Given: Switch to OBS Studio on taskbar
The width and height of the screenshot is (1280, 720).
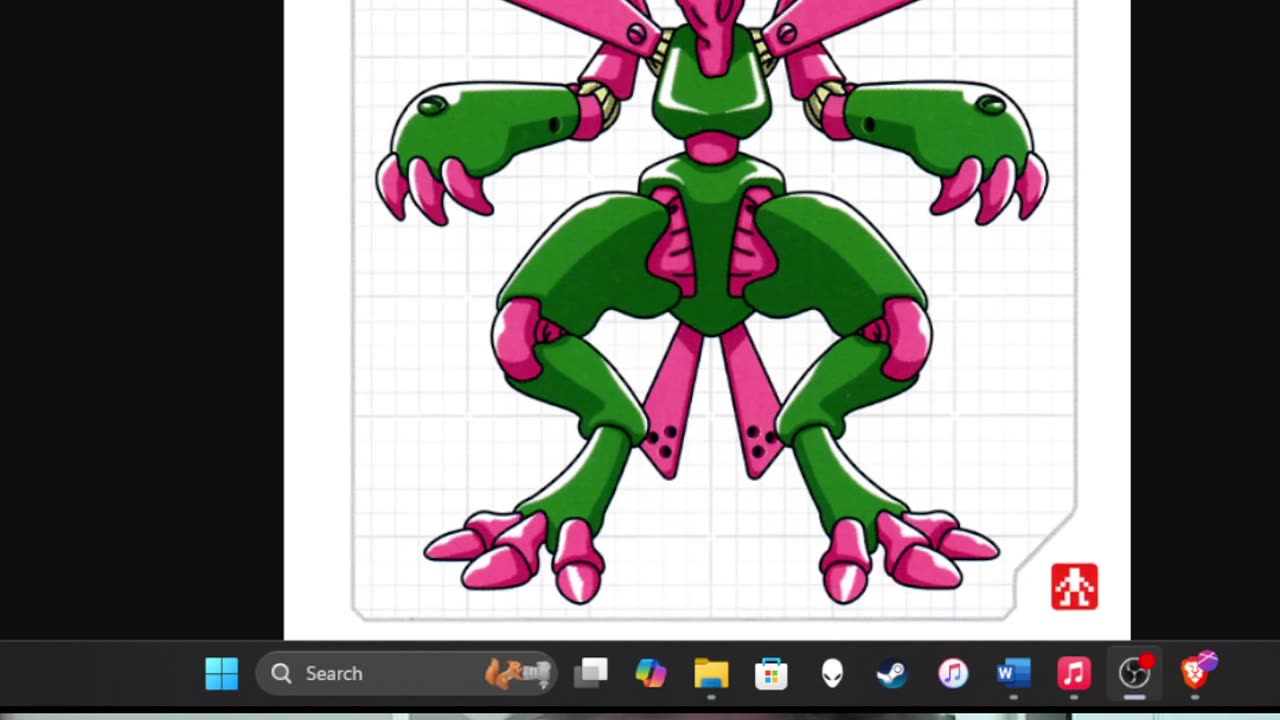Looking at the screenshot, I should click(x=1134, y=673).
